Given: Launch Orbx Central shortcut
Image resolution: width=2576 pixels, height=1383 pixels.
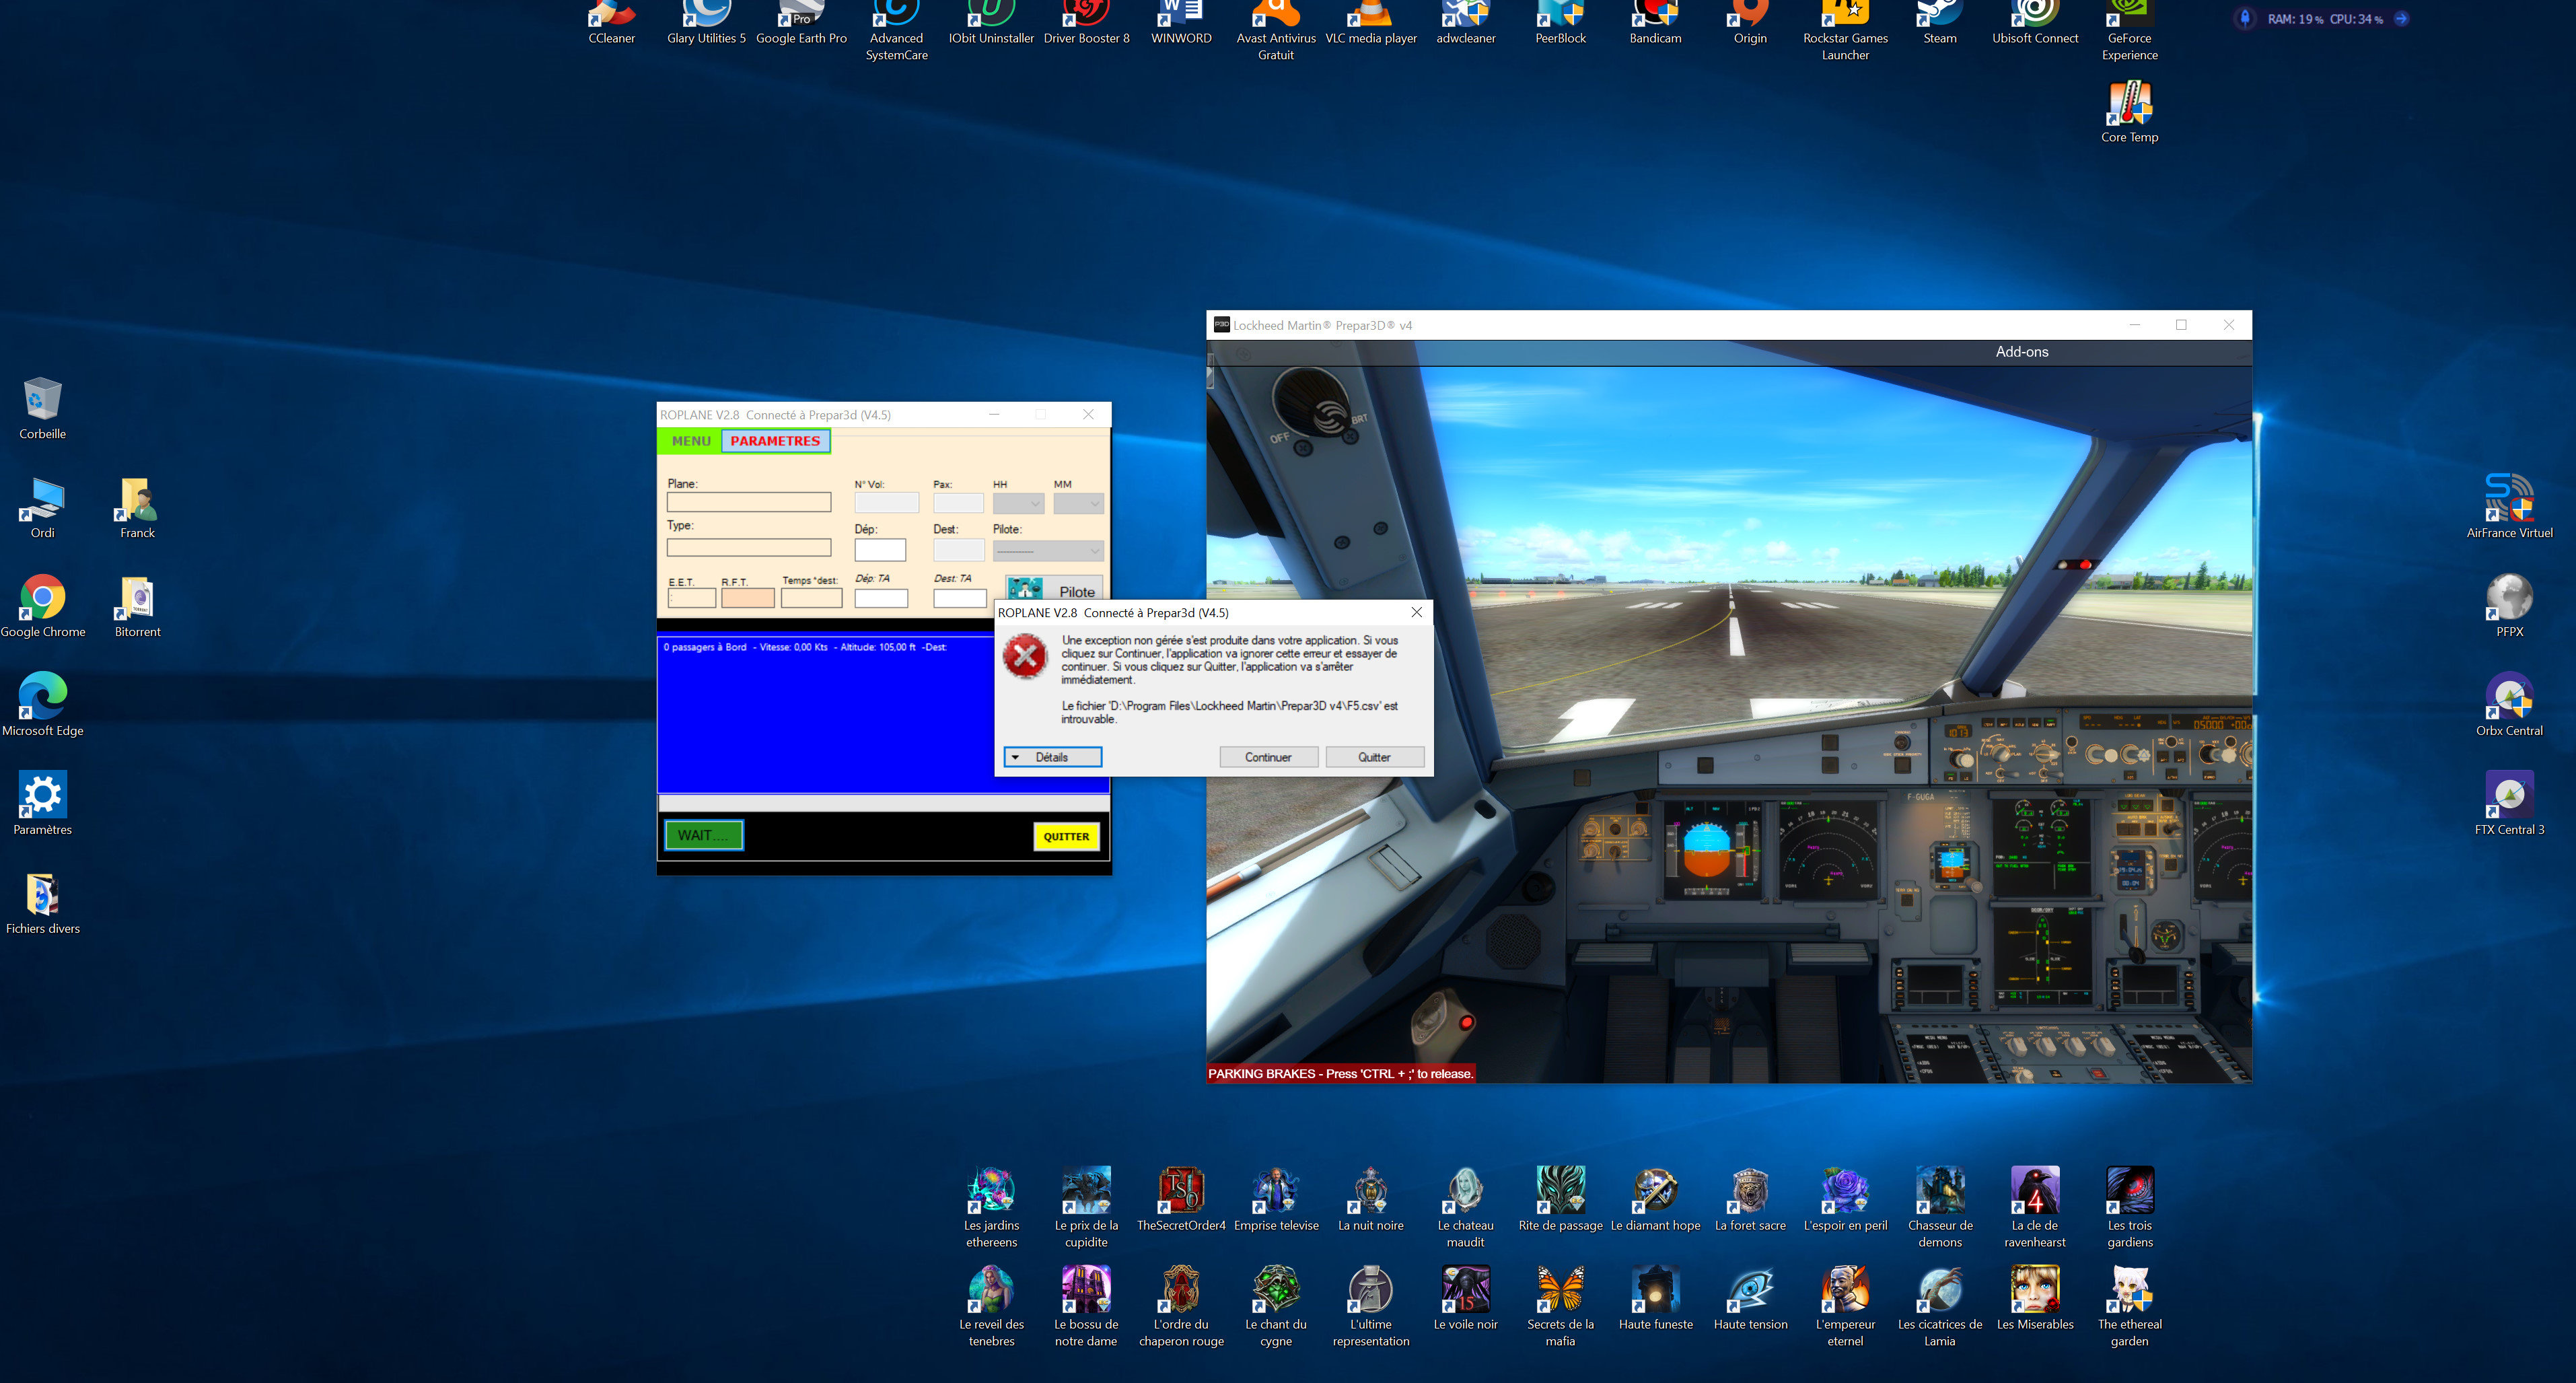Looking at the screenshot, I should coord(2508,702).
